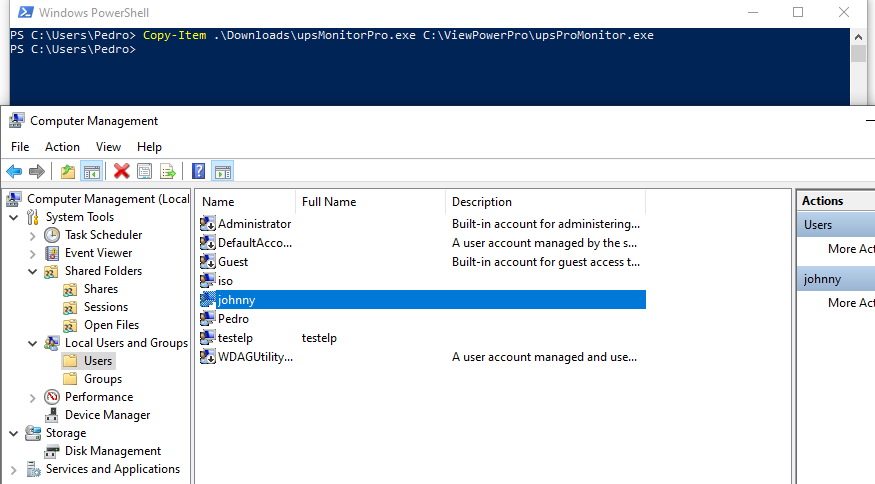This screenshot has width=875, height=484.
Task: Click the blue Help toolbar icon
Action: coord(199,171)
